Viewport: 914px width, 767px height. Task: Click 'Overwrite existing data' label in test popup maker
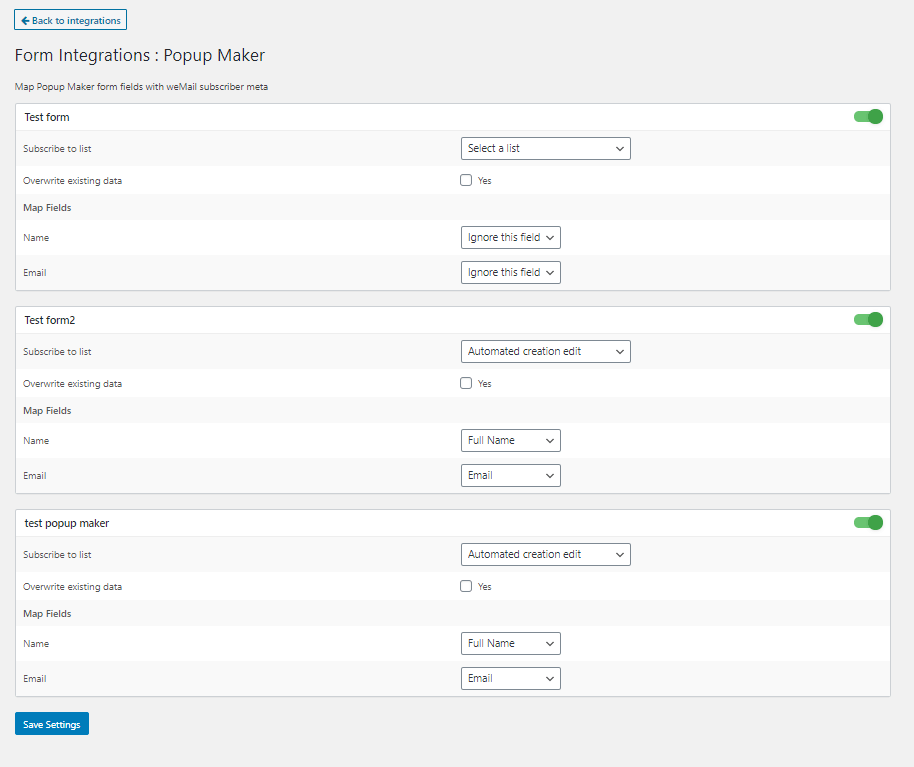(x=72, y=587)
